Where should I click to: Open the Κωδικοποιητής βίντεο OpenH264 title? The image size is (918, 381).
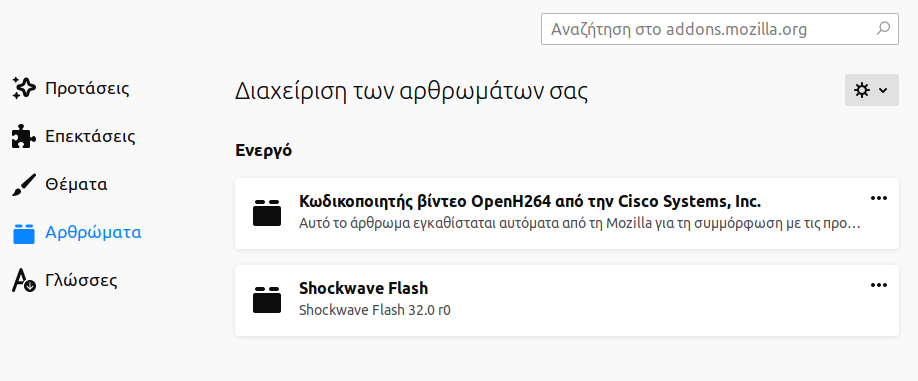coord(530,202)
